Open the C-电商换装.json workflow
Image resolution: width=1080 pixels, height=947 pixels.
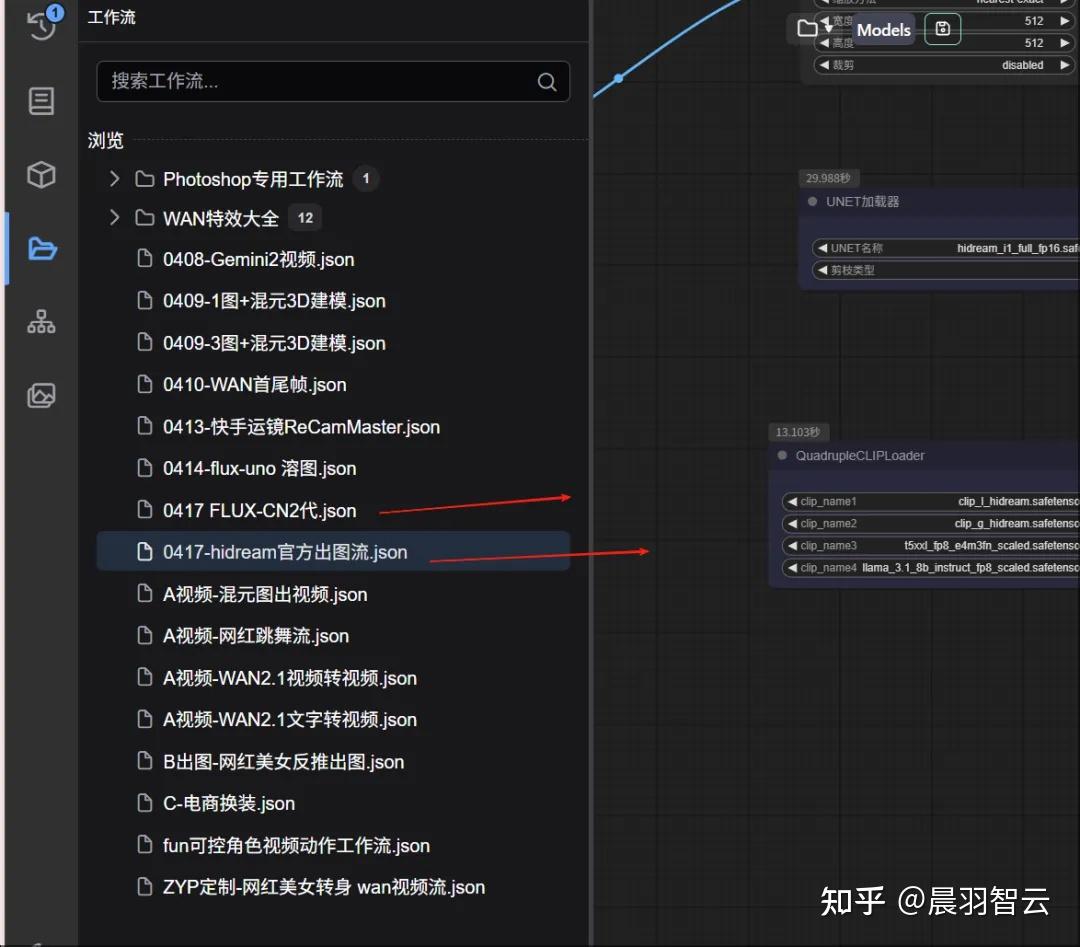tap(229, 803)
